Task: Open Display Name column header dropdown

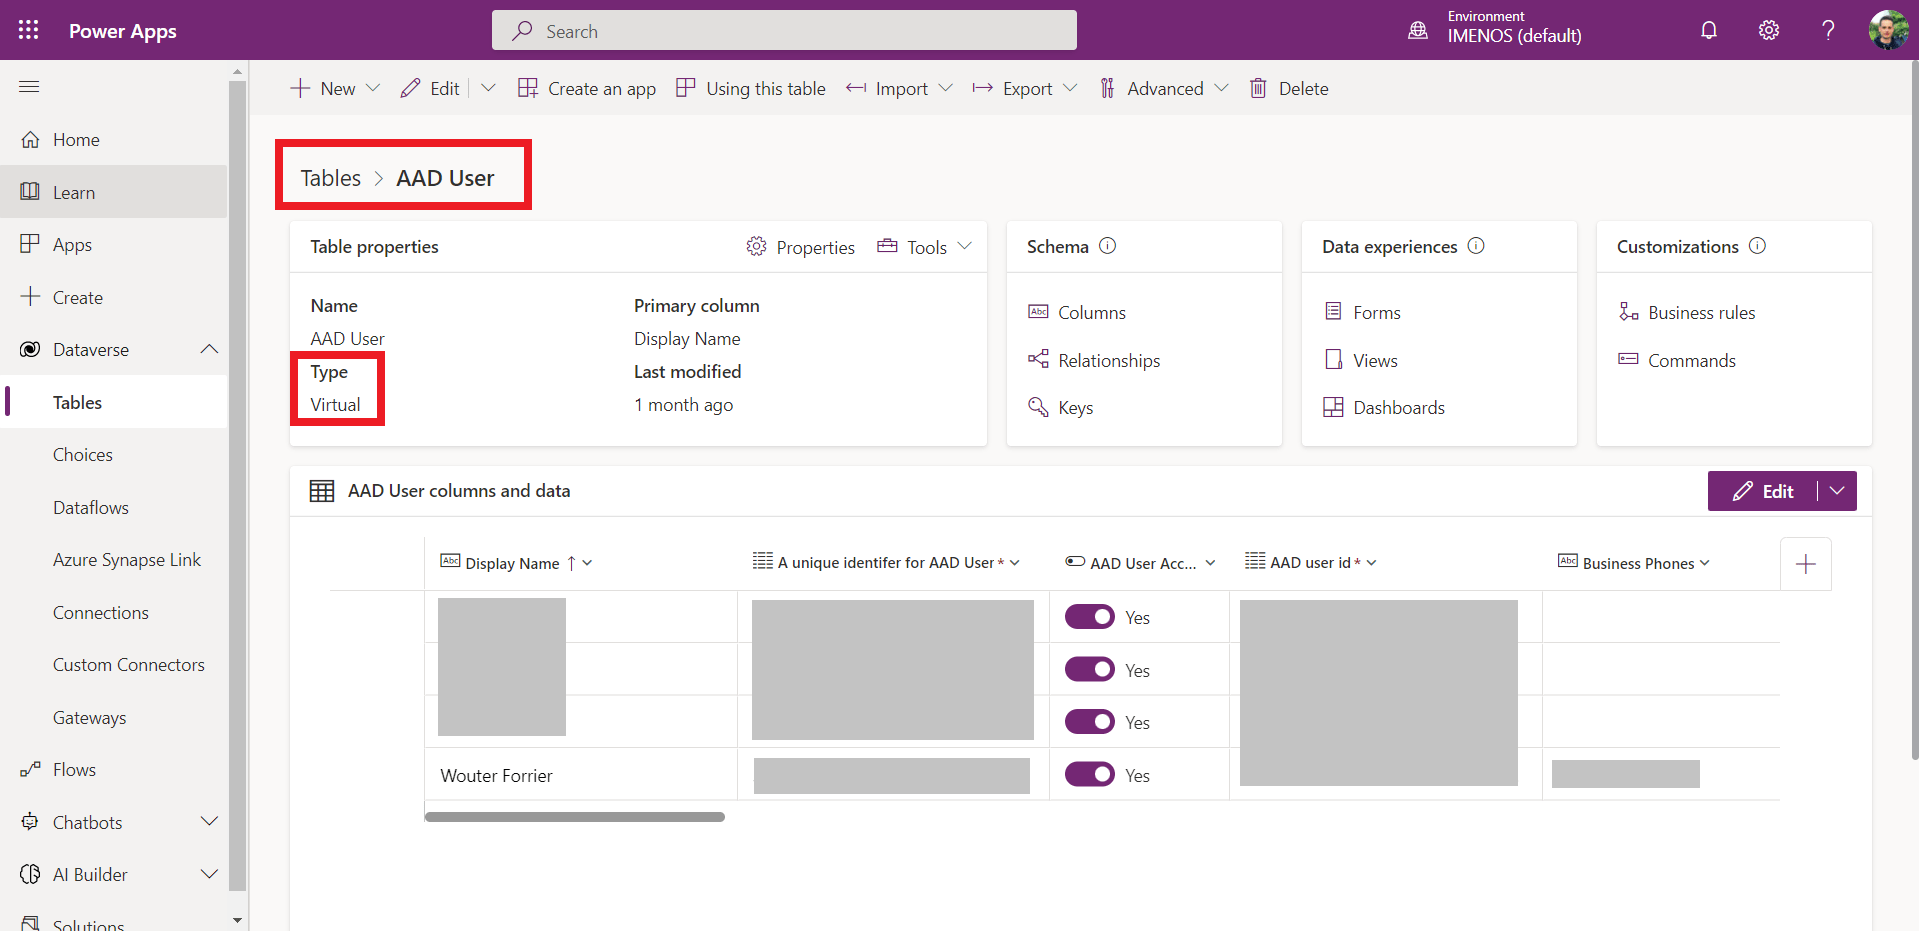Action: pos(587,563)
